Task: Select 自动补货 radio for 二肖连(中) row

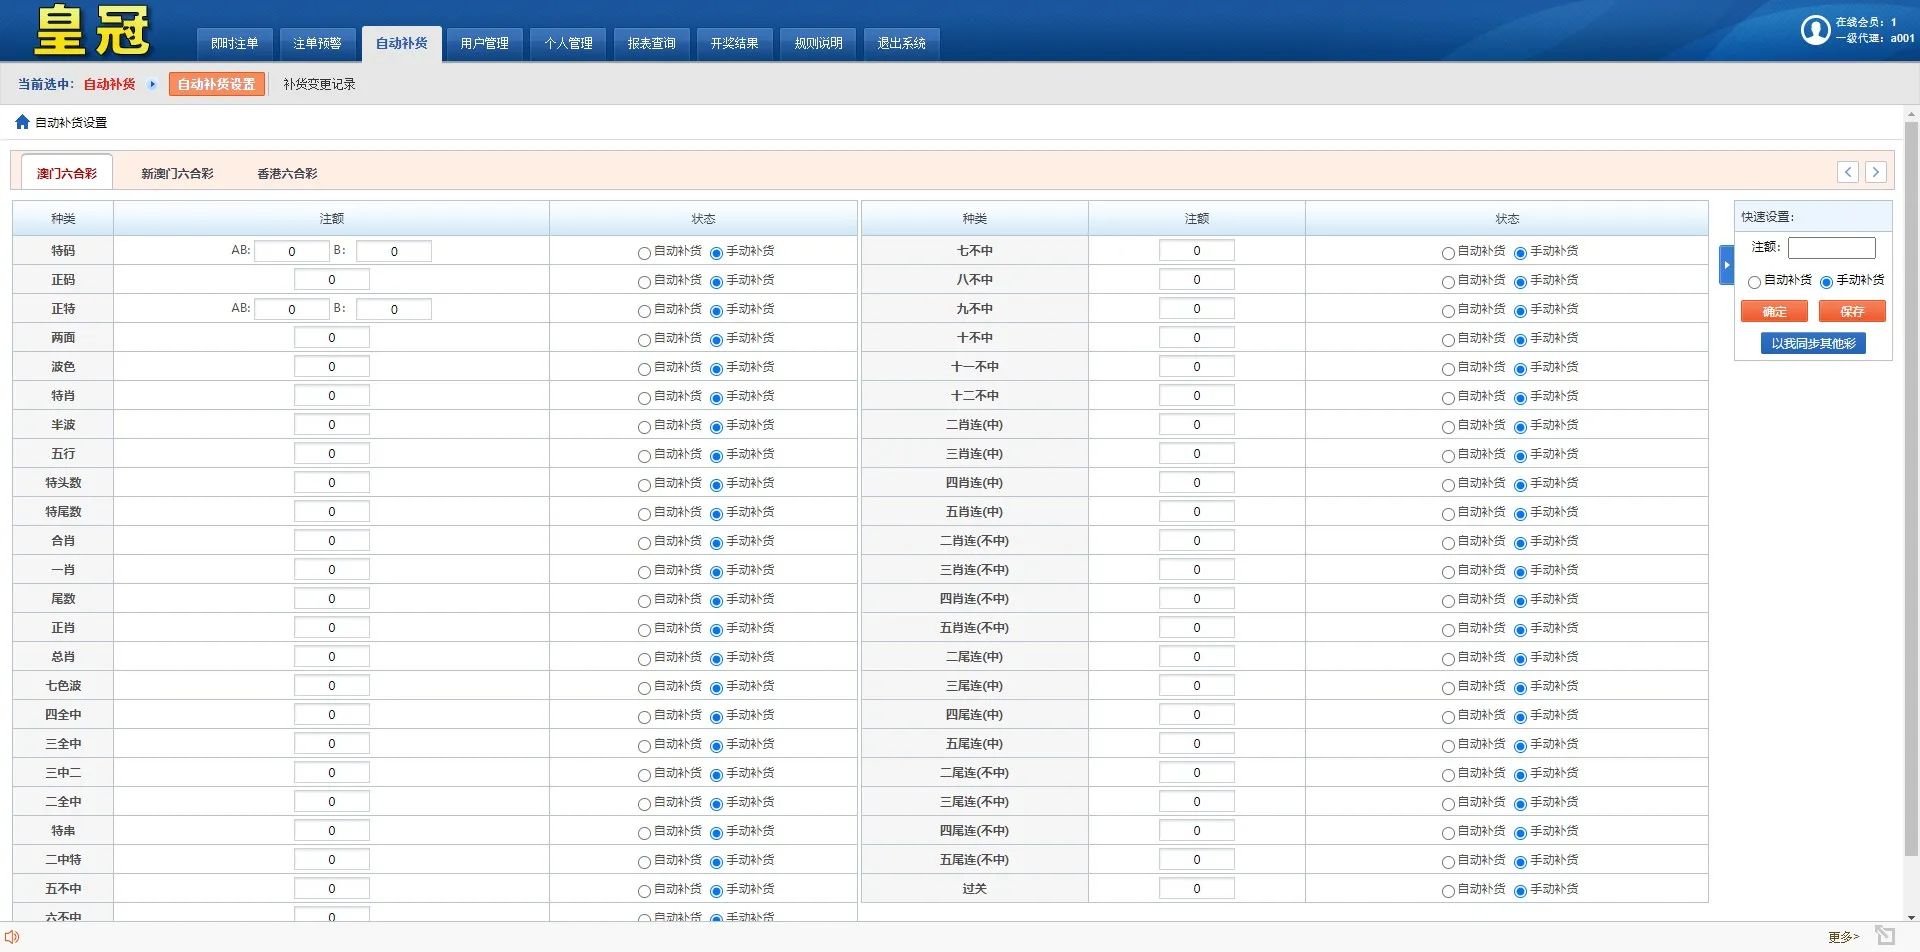Action: click(x=1448, y=427)
